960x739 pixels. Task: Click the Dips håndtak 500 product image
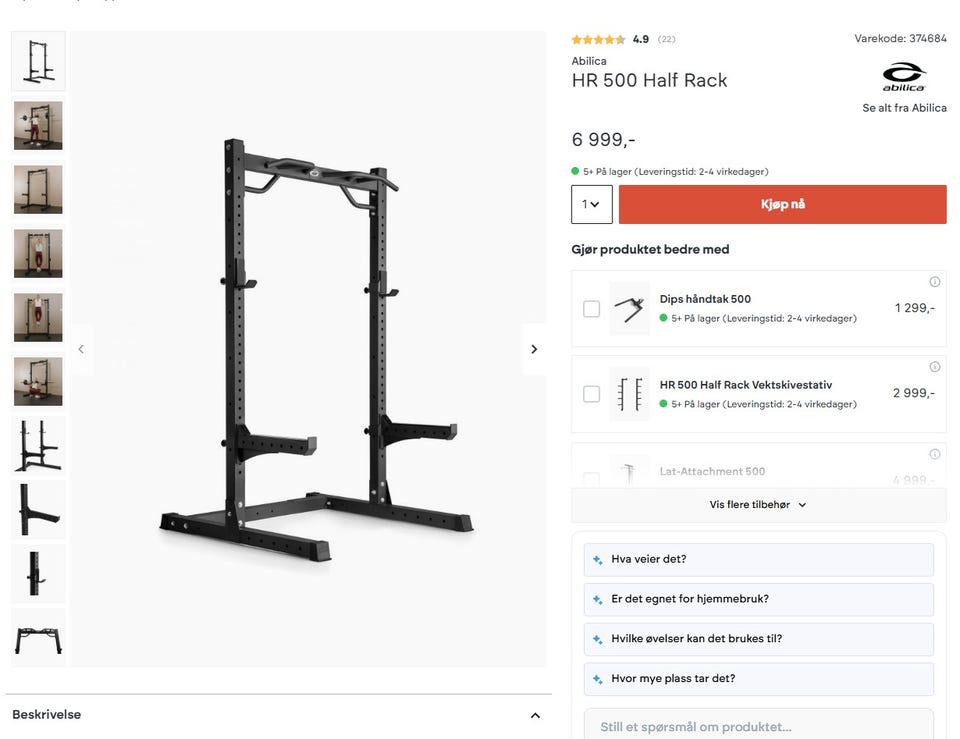click(x=629, y=309)
